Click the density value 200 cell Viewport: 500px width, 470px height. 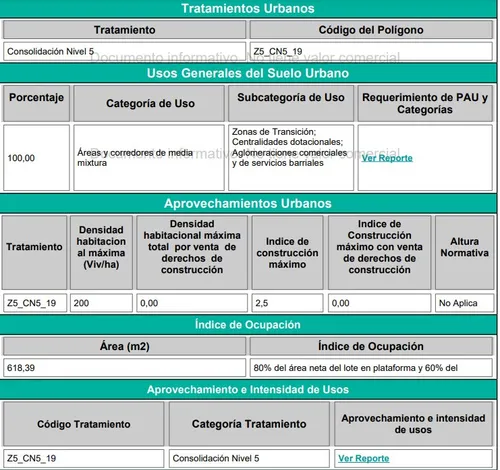pos(101,303)
